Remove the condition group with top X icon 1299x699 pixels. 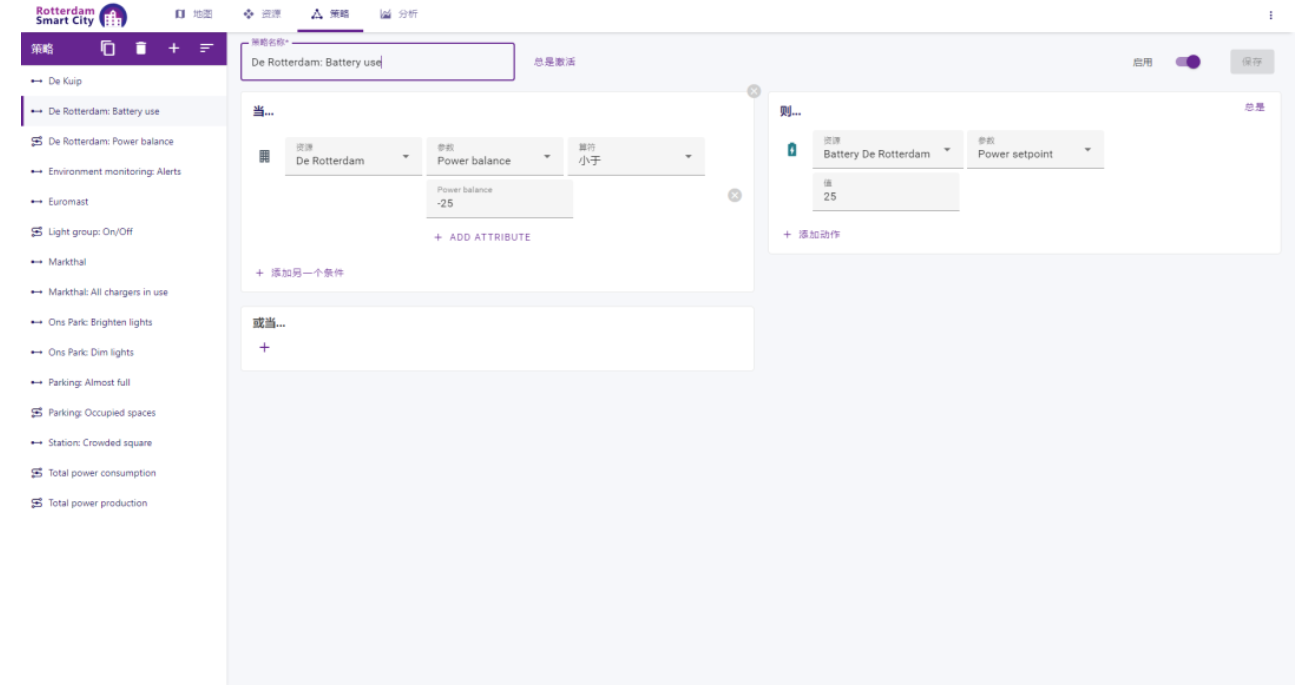pos(754,91)
